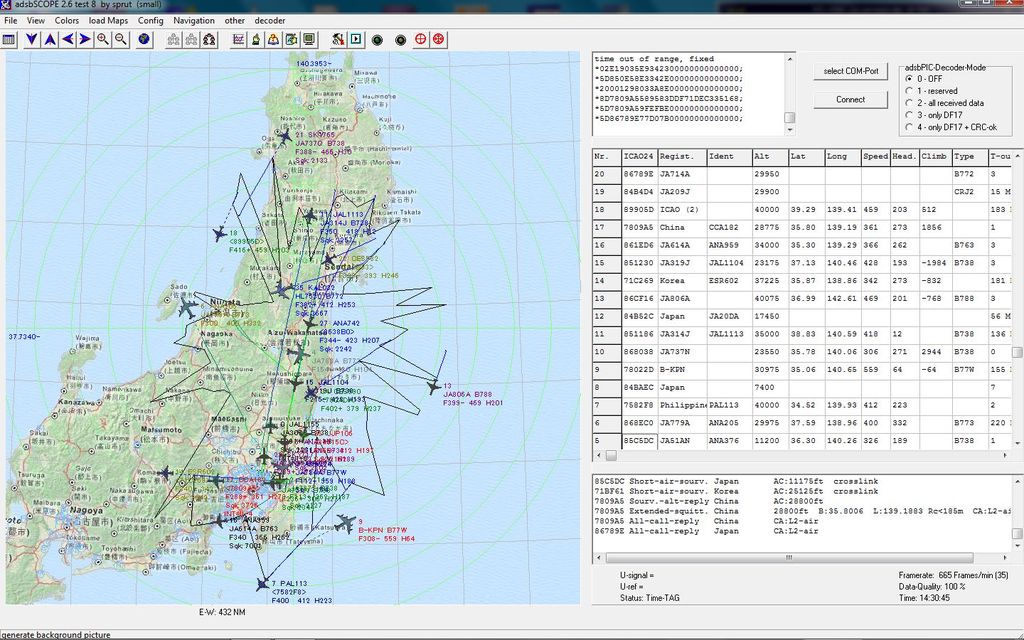1024x640 pixels.
Task: Click the Connect button
Action: point(850,99)
